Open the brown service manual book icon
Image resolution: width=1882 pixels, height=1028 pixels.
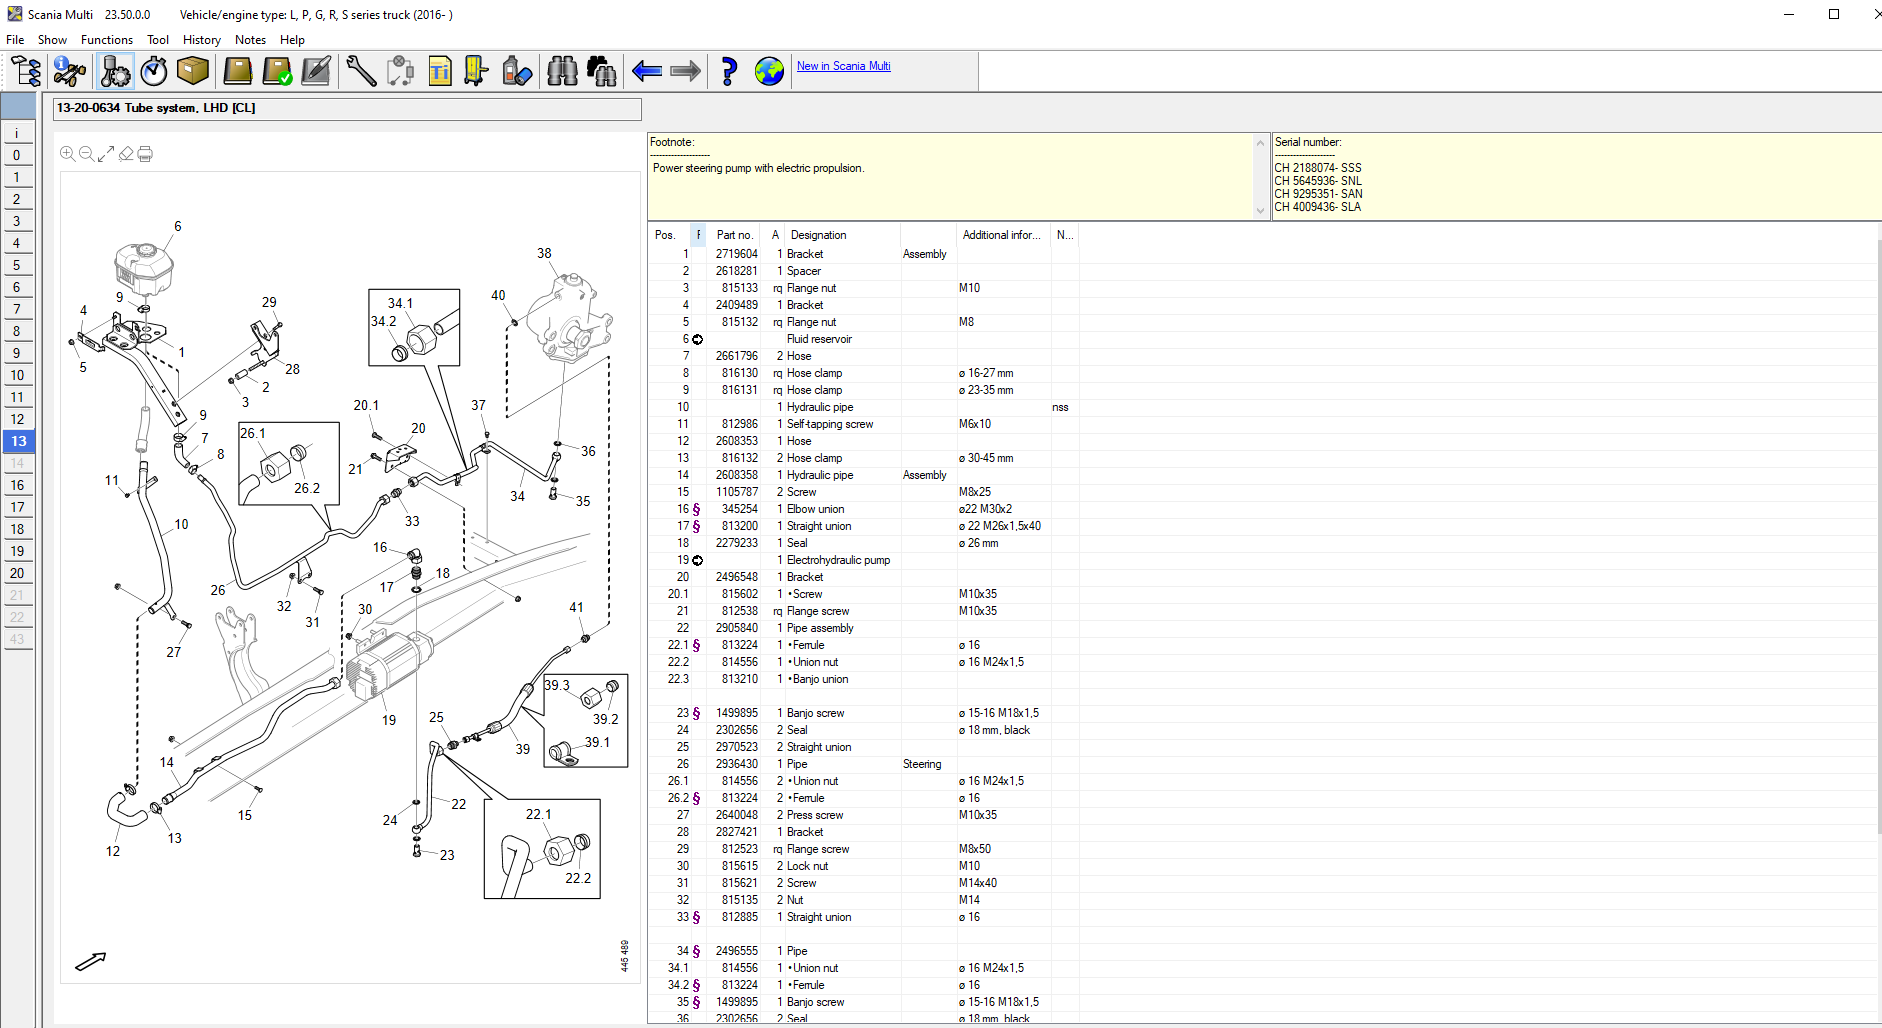(237, 71)
